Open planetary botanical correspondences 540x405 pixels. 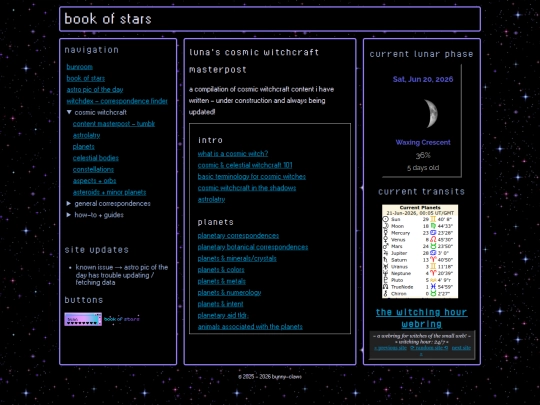[x=253, y=247]
